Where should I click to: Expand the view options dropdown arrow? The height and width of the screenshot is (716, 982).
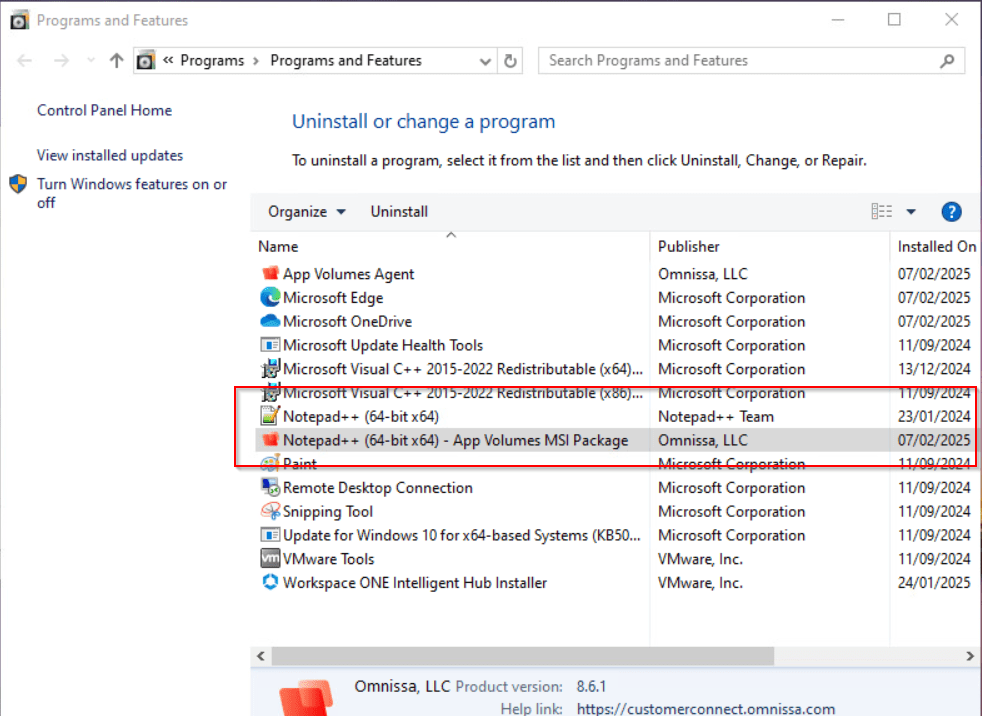911,212
